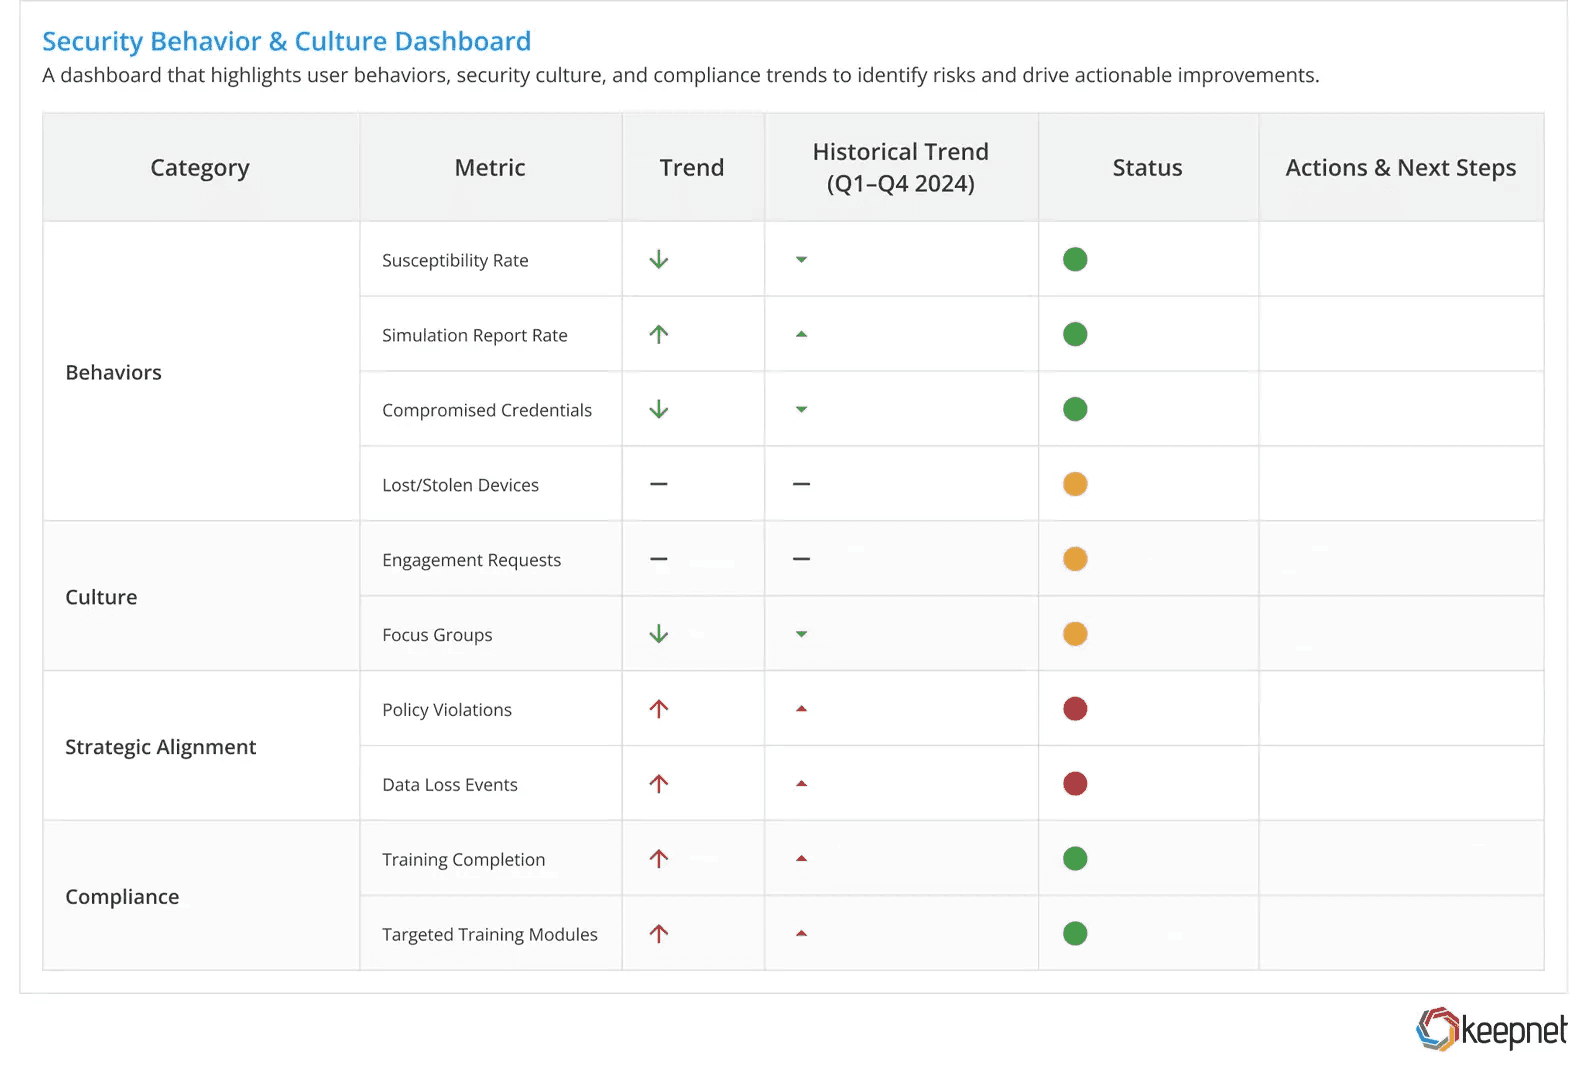1594x1080 pixels.
Task: Select the Strategic Alignment category cell
Action: tap(201, 747)
